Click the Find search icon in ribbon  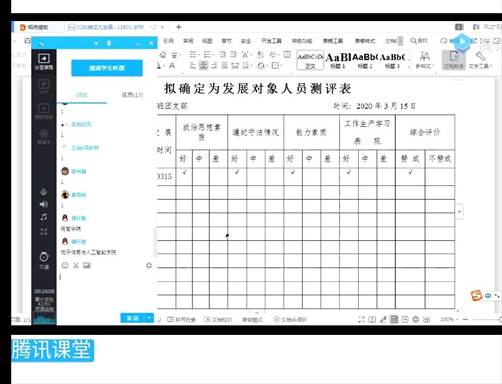[x=419, y=41]
